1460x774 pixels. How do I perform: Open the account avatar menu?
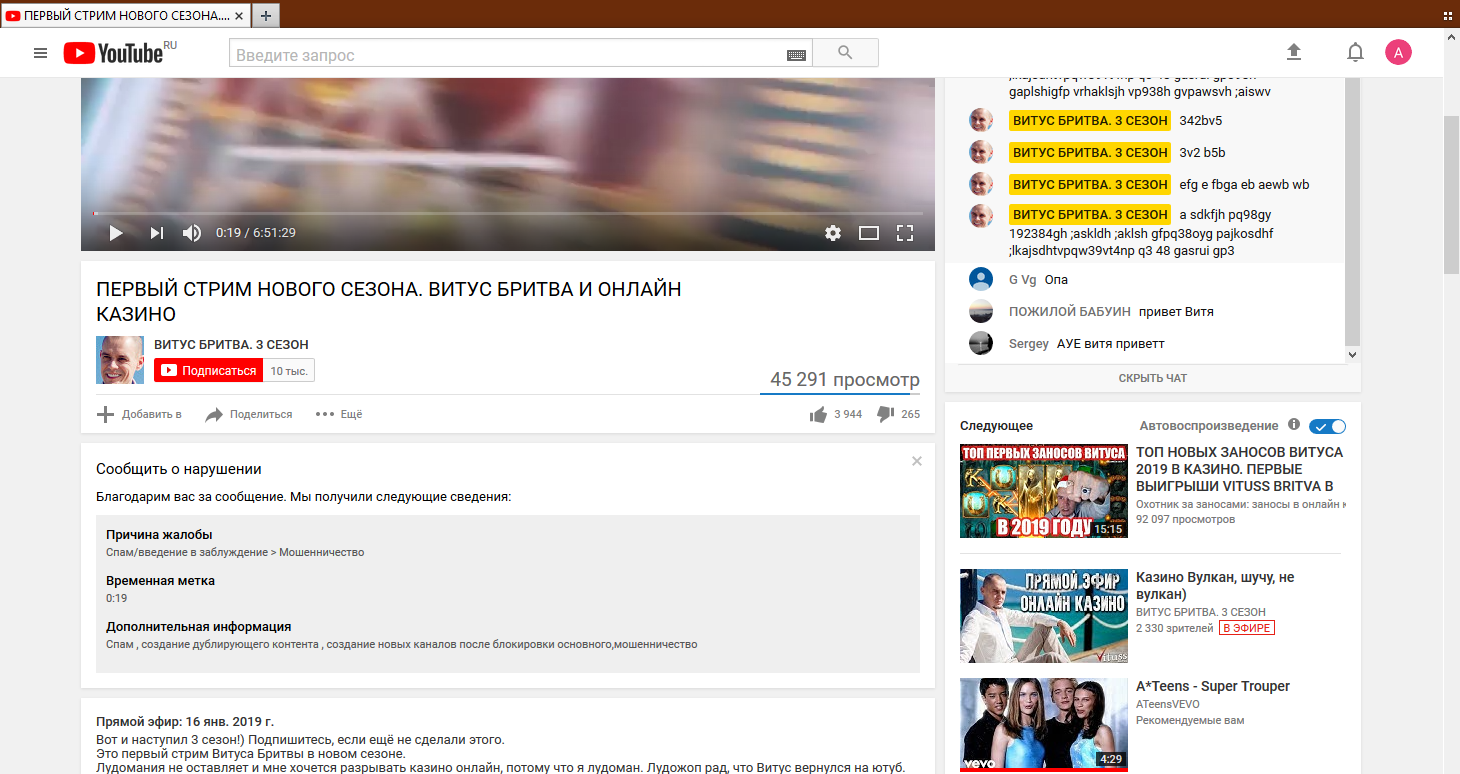pos(1398,52)
